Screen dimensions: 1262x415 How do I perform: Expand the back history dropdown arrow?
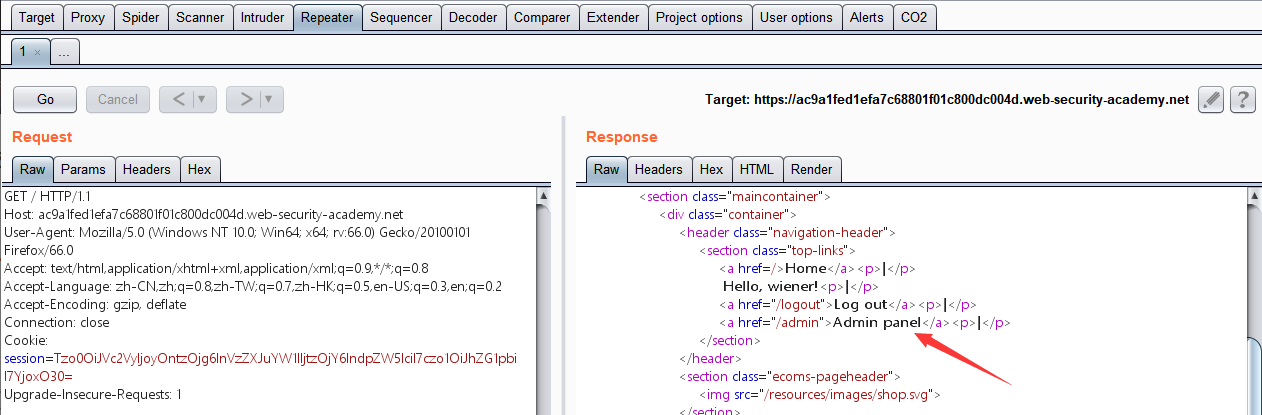205,99
